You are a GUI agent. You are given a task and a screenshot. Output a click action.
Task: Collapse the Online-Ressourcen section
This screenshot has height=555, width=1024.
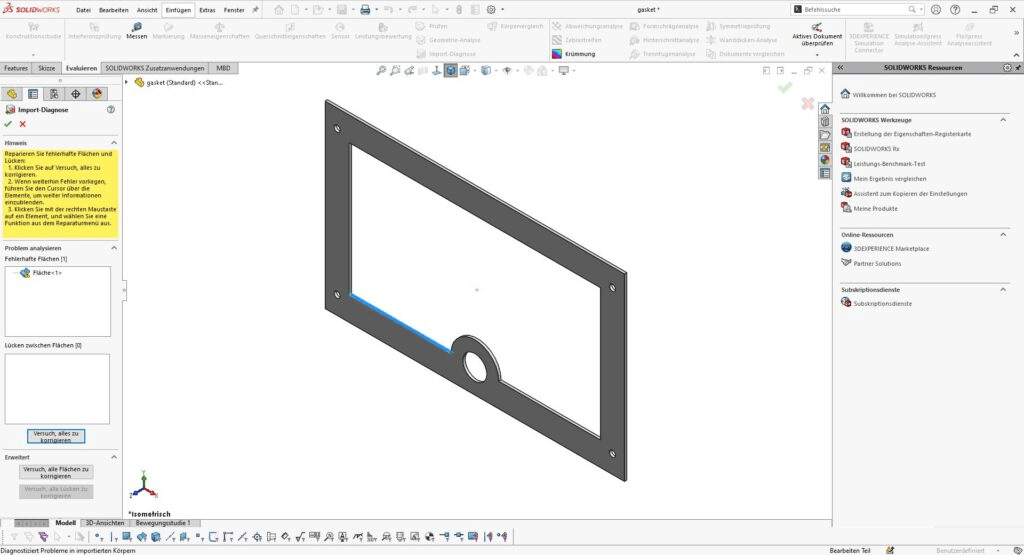coord(1003,234)
